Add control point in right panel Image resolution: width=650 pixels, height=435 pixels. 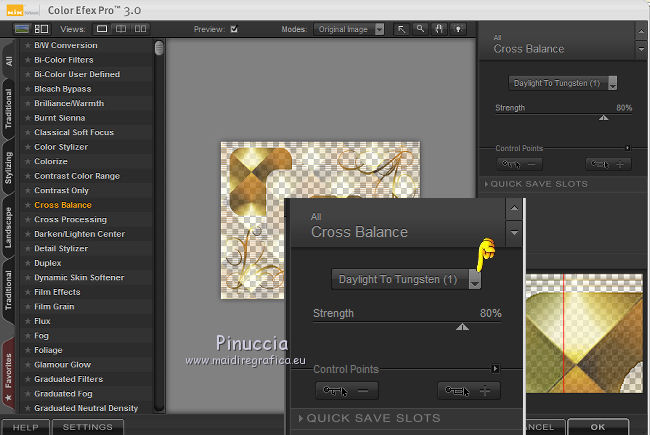608,164
